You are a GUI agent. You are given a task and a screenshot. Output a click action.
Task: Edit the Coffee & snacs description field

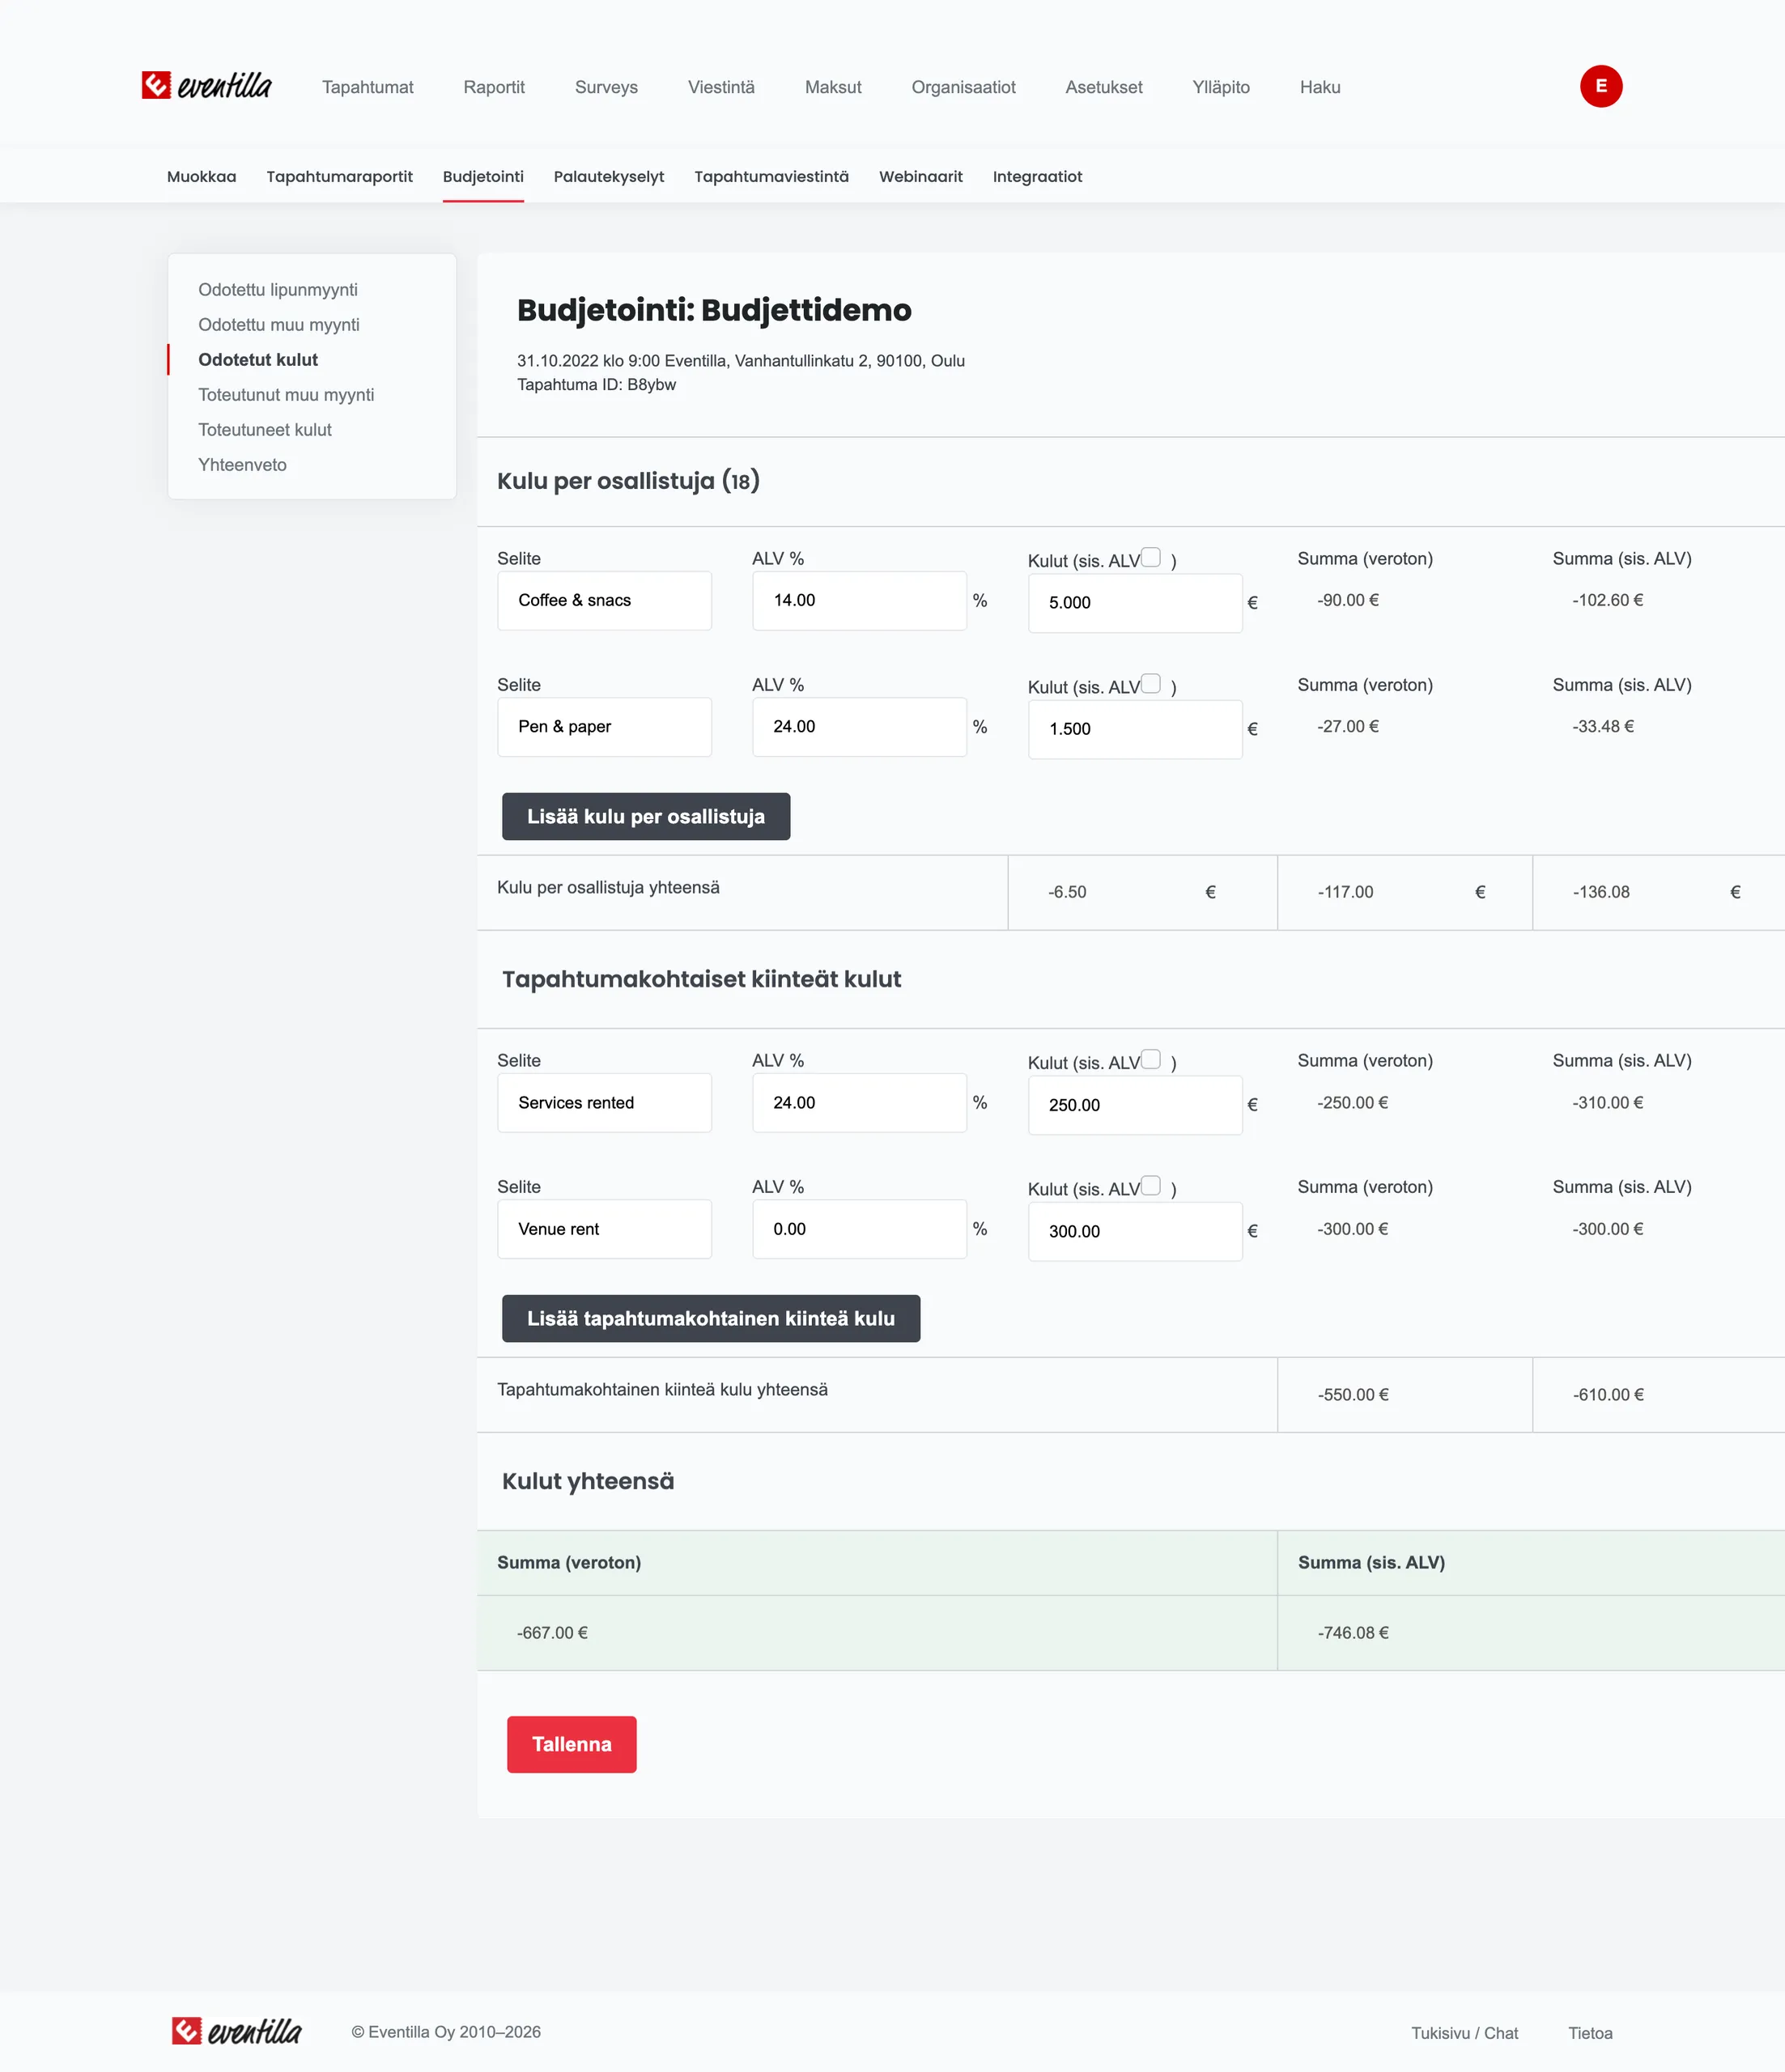coord(605,600)
